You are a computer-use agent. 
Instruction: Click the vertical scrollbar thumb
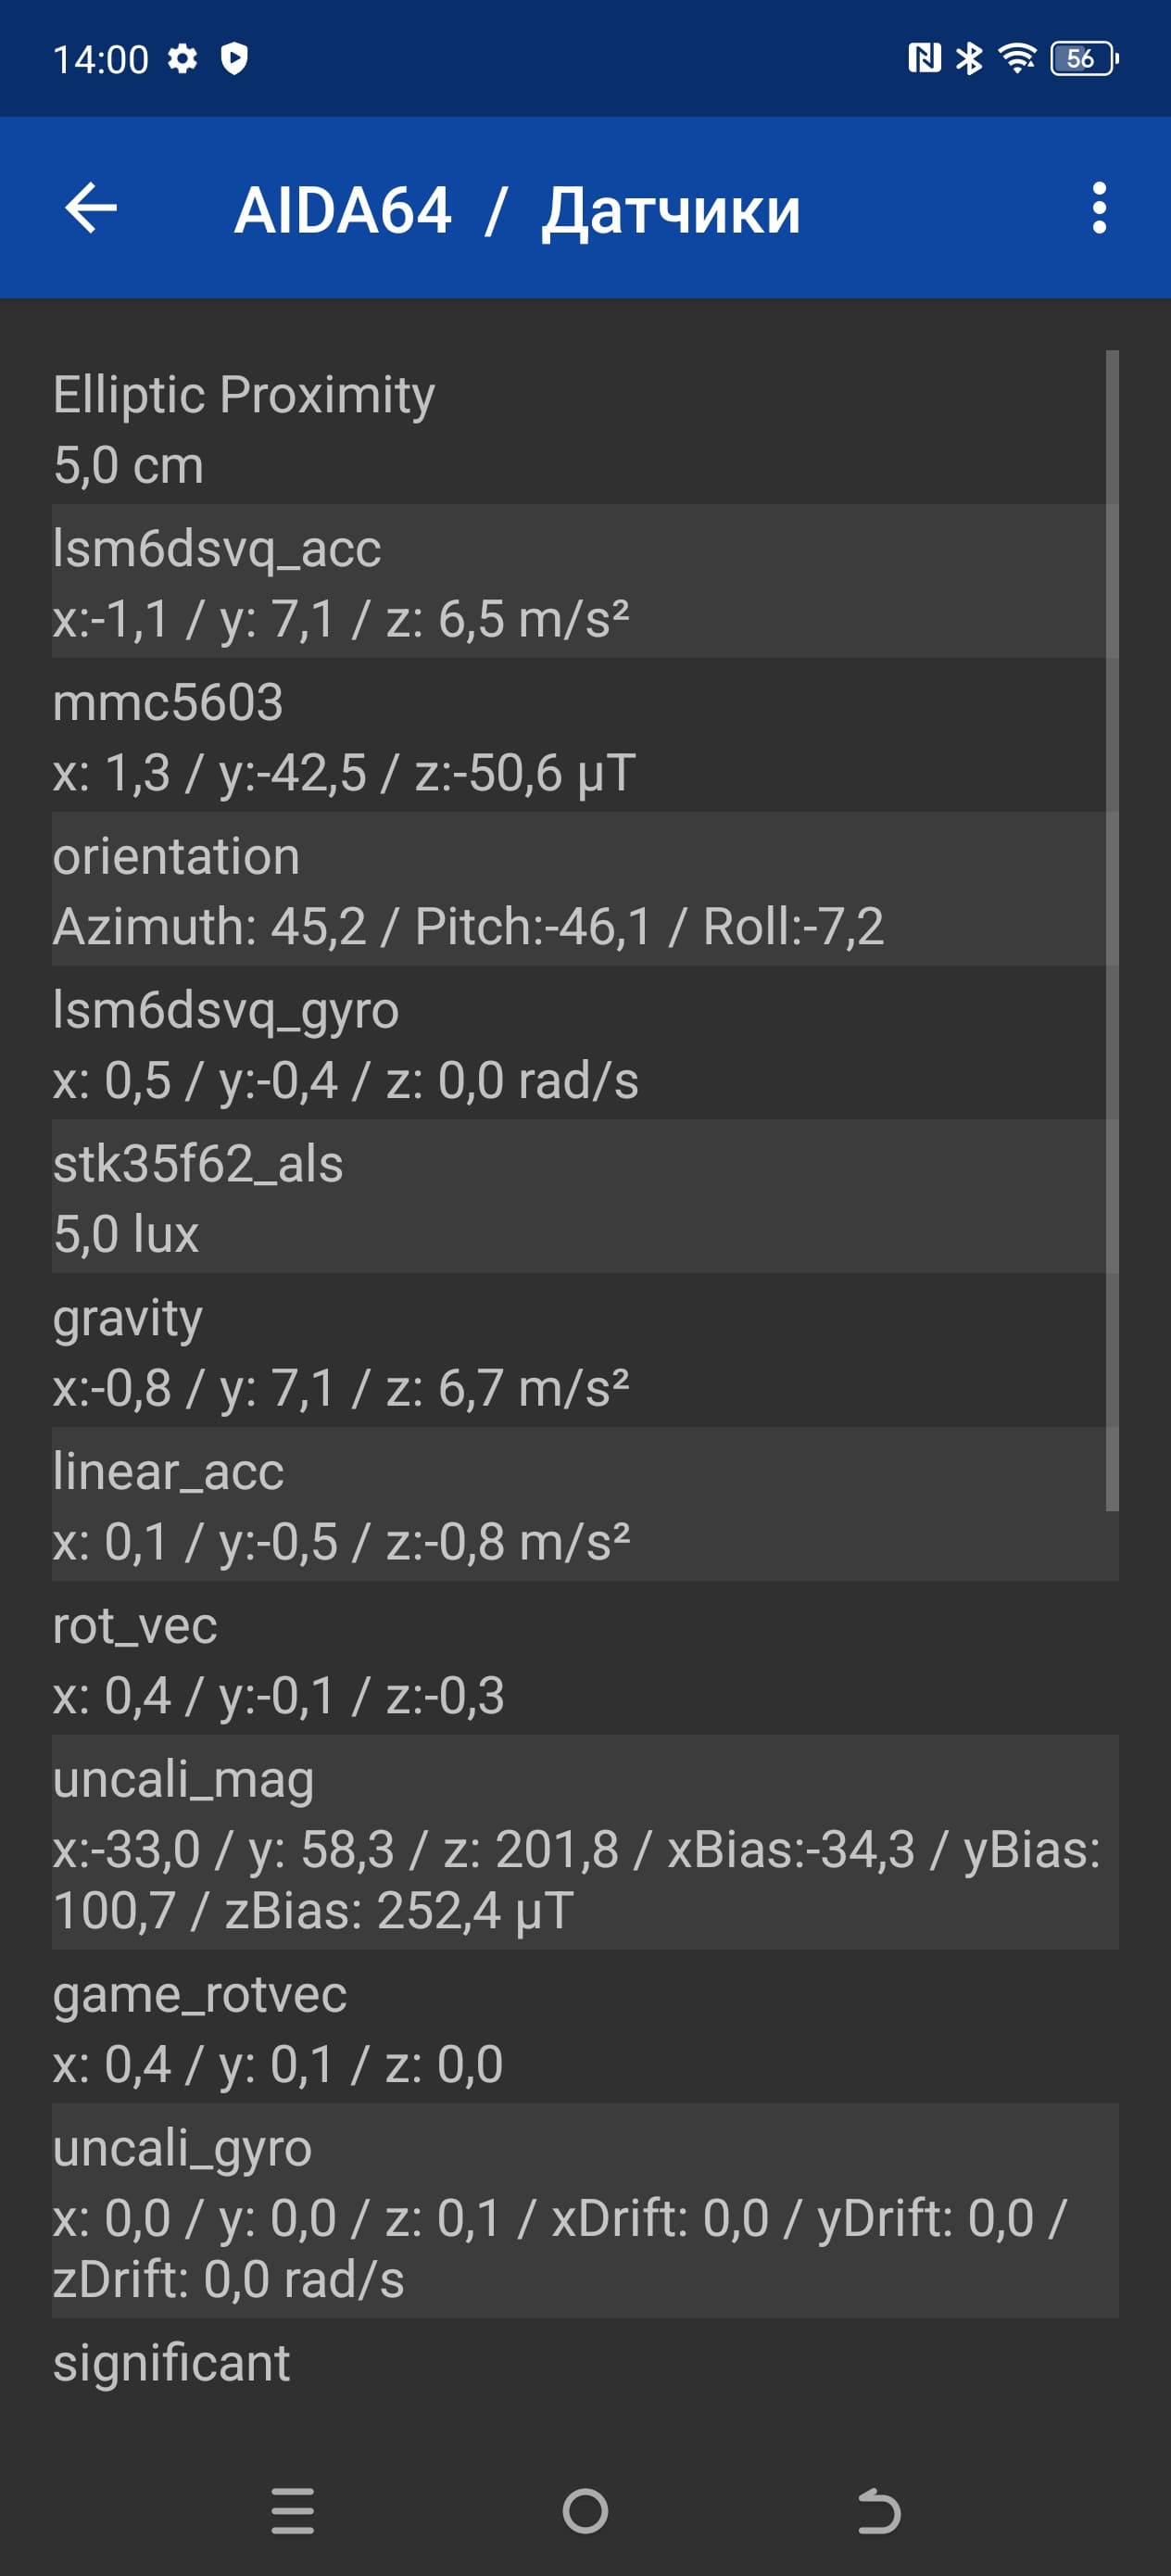click(x=1112, y=930)
